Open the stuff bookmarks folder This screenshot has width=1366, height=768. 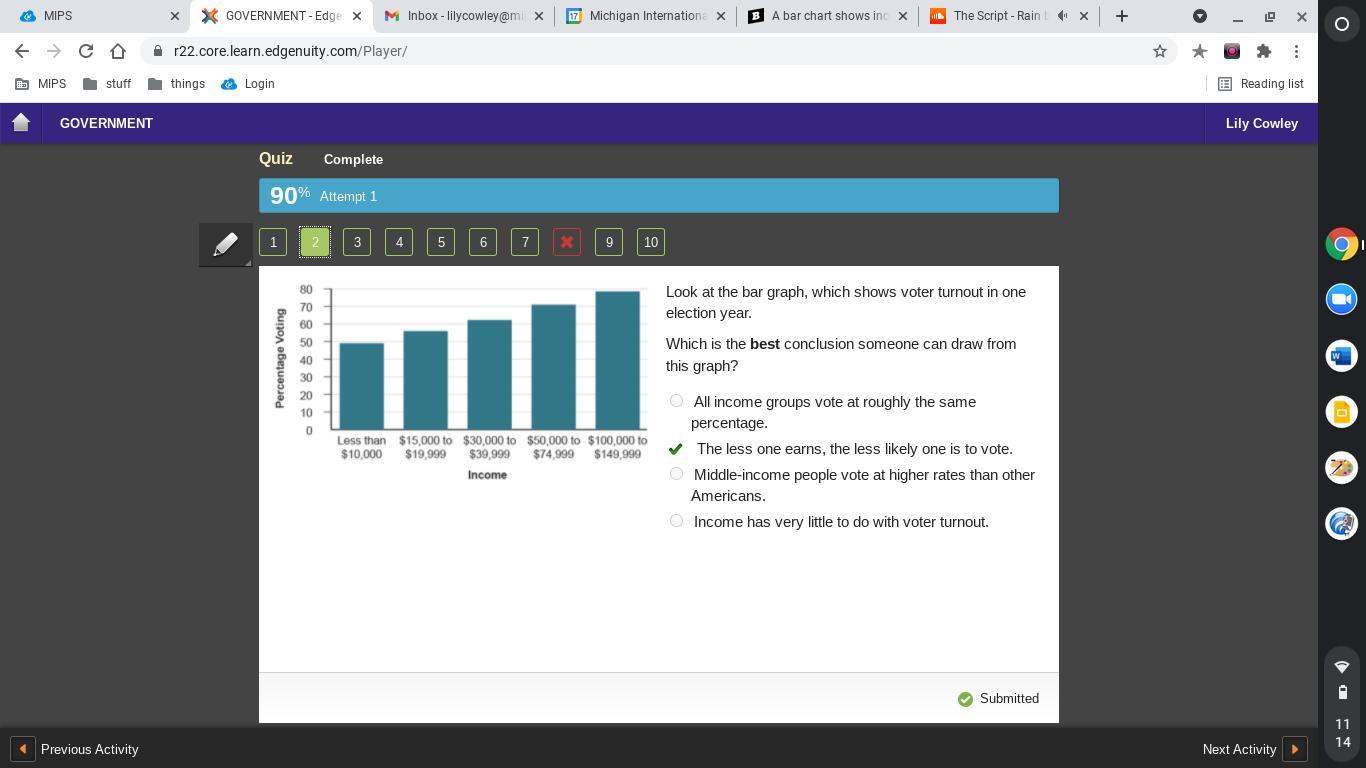[107, 84]
